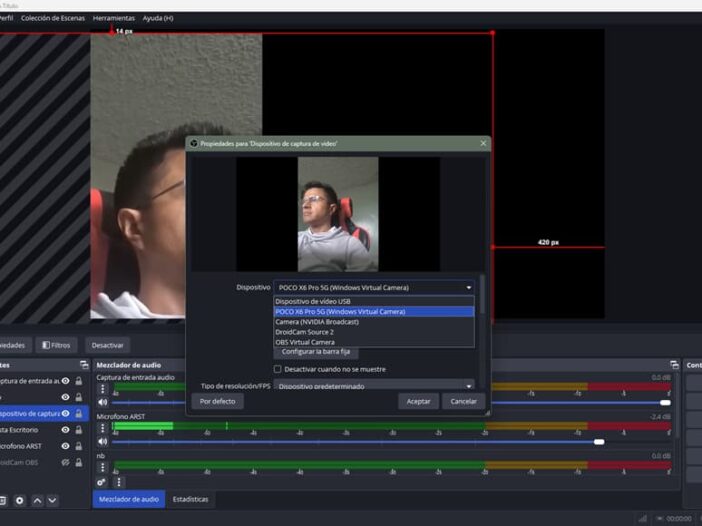Check Desactivar cuando no se muestre
The height and width of the screenshot is (526, 702).
(278, 369)
